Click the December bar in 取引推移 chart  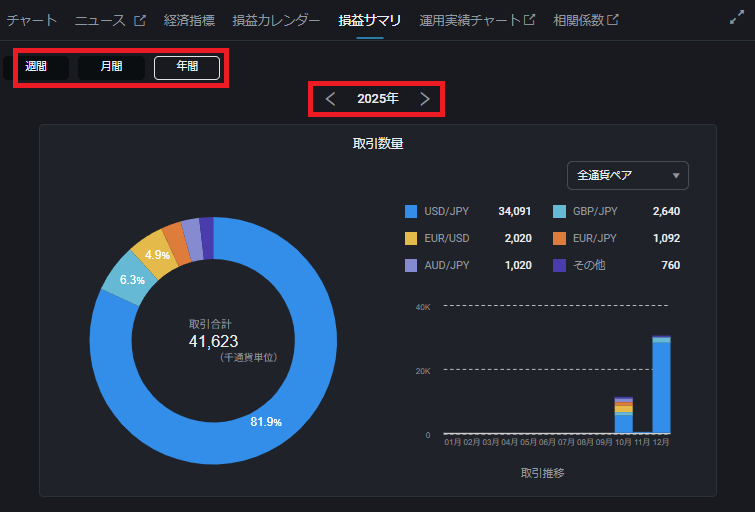coord(661,385)
